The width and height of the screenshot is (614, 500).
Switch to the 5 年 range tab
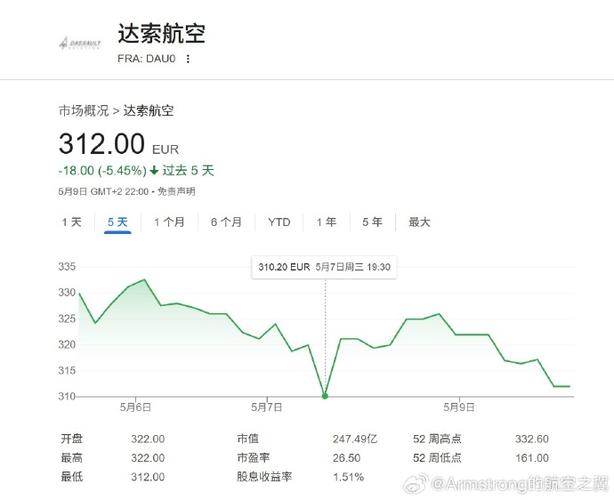coord(372,222)
